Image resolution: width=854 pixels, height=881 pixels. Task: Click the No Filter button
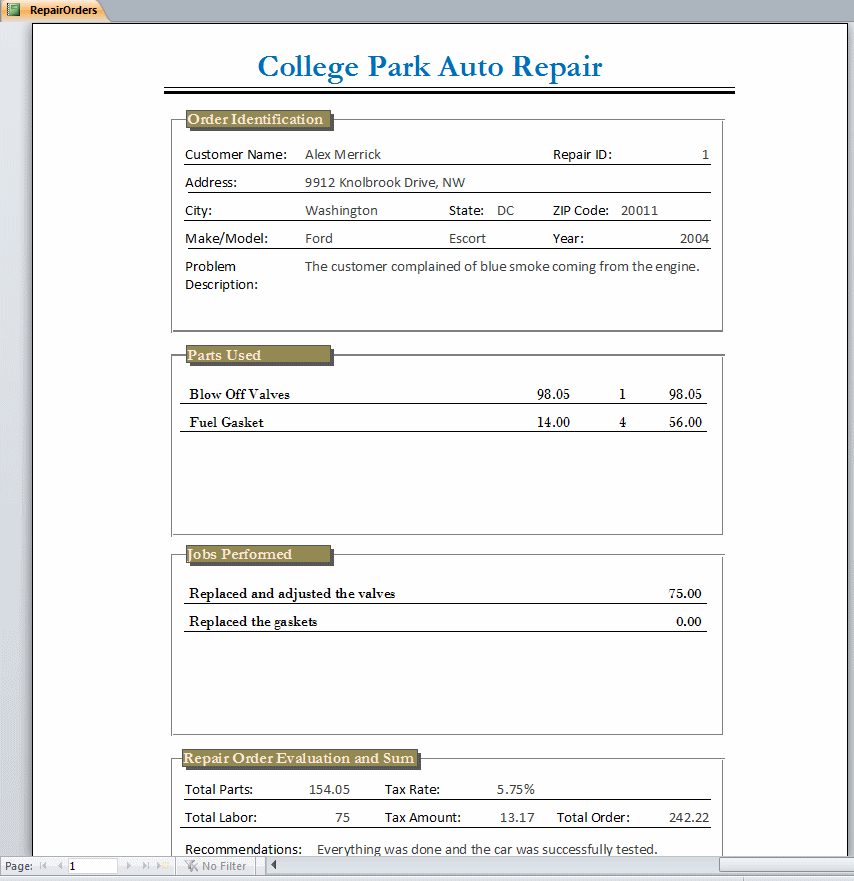tap(216, 866)
